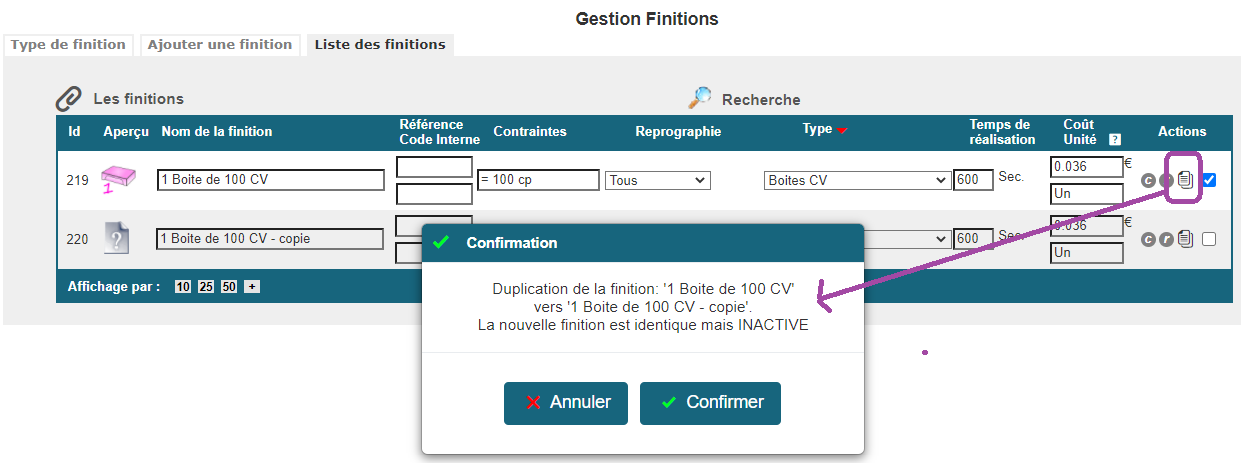Sort by Type using the red arrow
1241x463 pixels.
(x=842, y=131)
